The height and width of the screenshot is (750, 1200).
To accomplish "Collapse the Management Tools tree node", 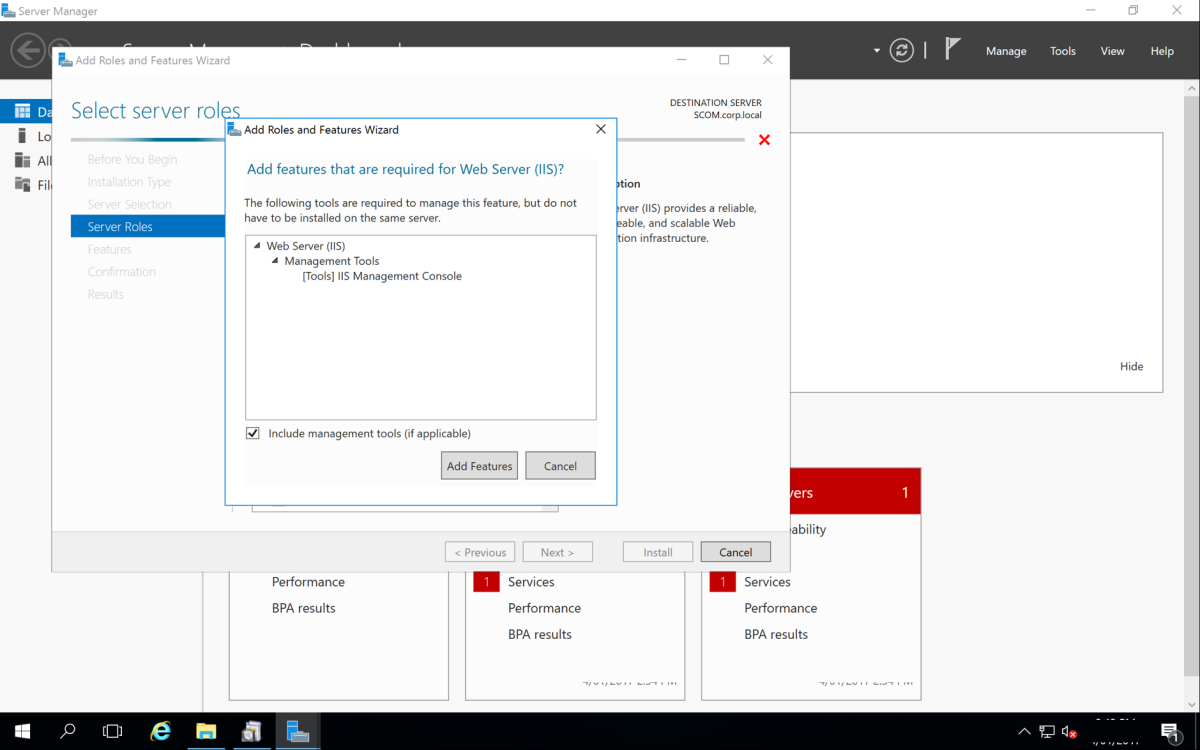I will tap(274, 260).
